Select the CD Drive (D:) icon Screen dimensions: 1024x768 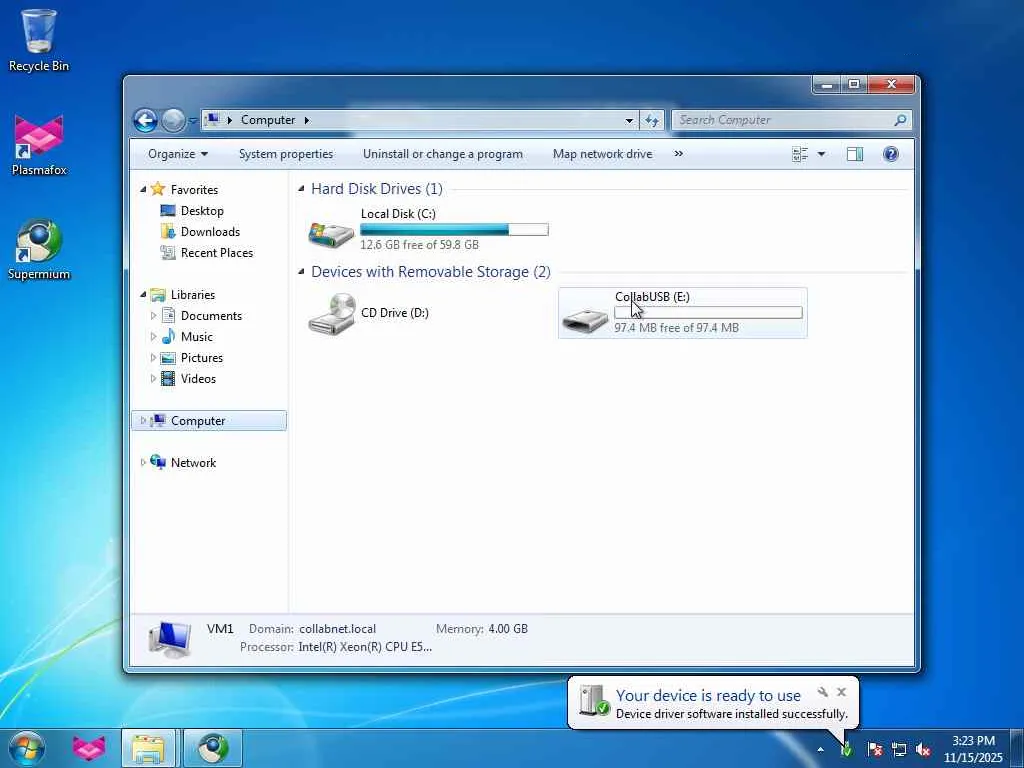click(x=332, y=314)
